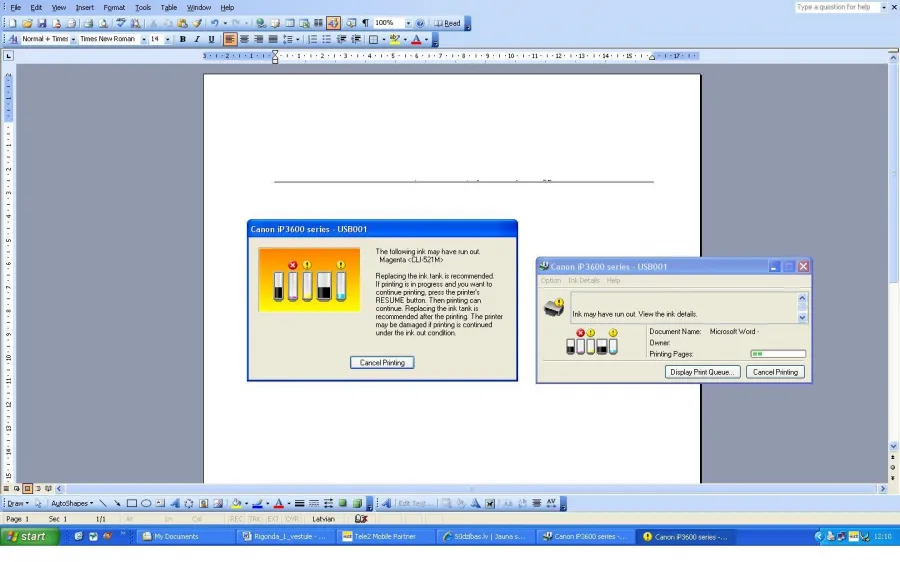Open the Start menu
Screen dimensions: 900x562
coord(30,536)
